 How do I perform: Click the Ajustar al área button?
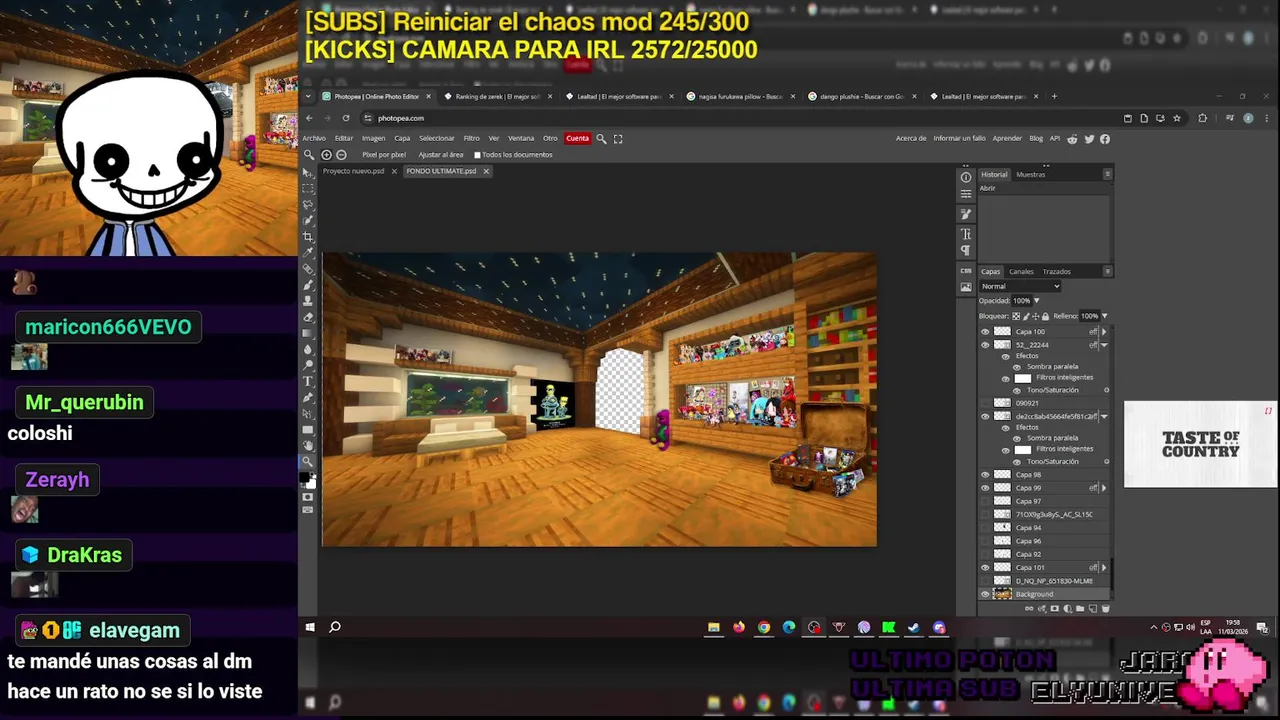[x=440, y=155]
